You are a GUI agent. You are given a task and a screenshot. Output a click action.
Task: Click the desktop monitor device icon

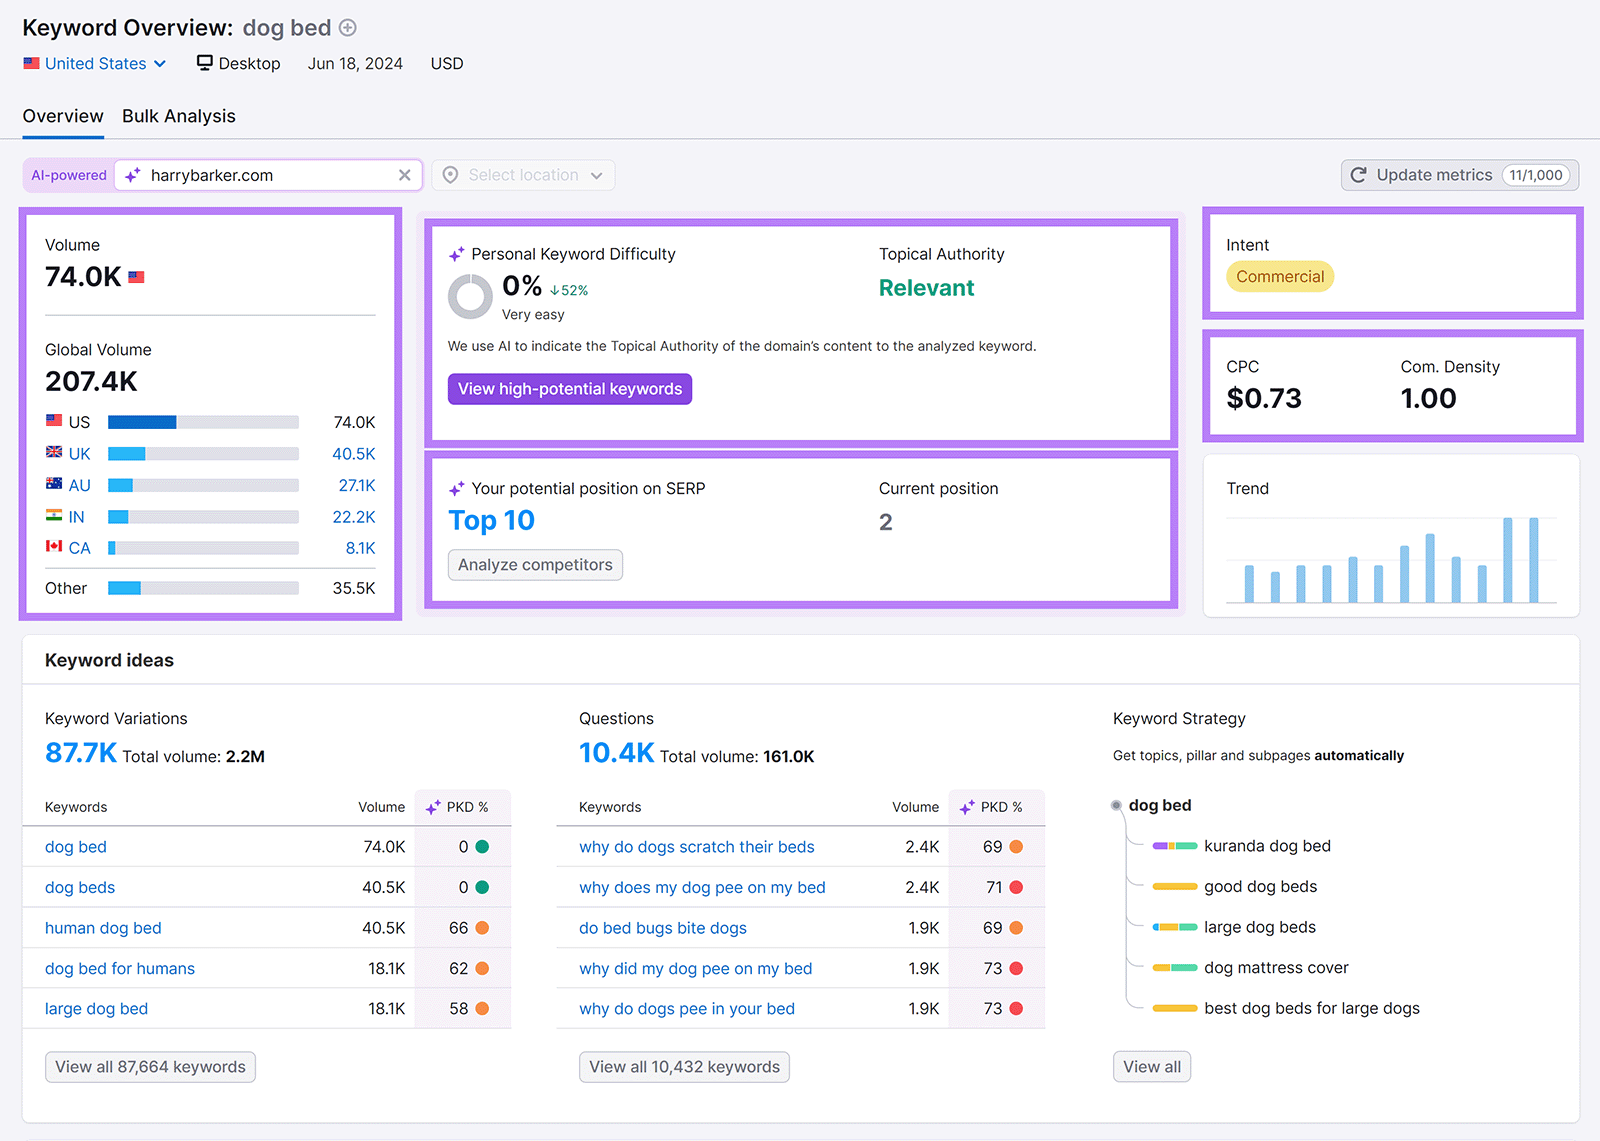(x=205, y=63)
